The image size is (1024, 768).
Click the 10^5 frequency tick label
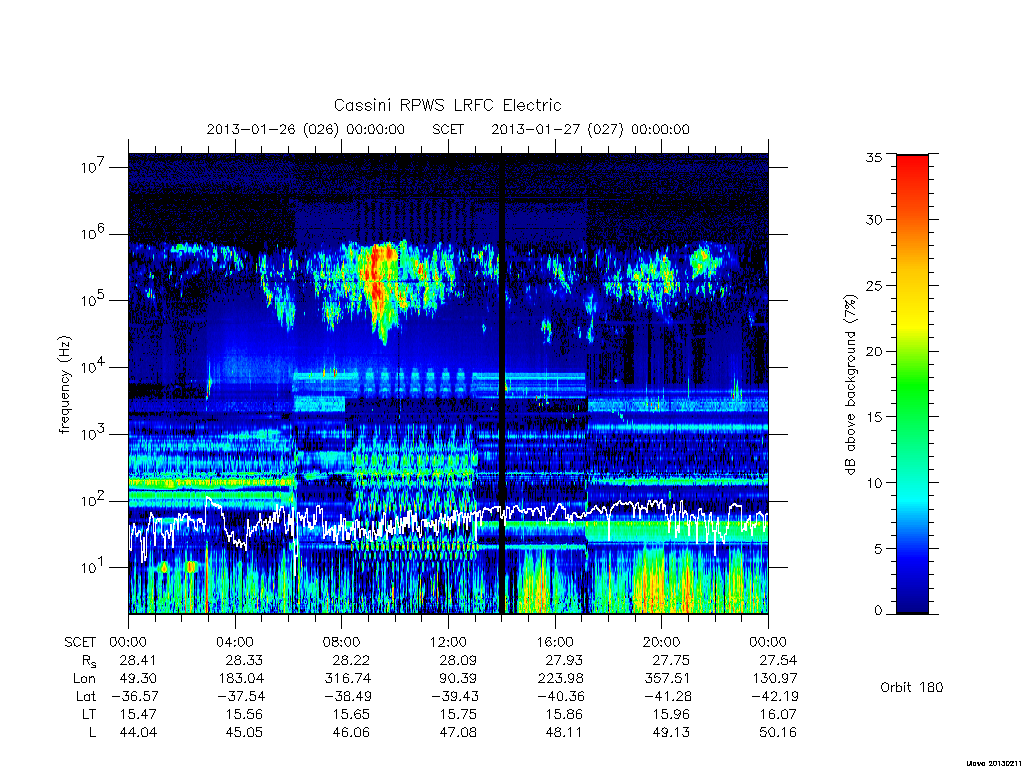93,300
